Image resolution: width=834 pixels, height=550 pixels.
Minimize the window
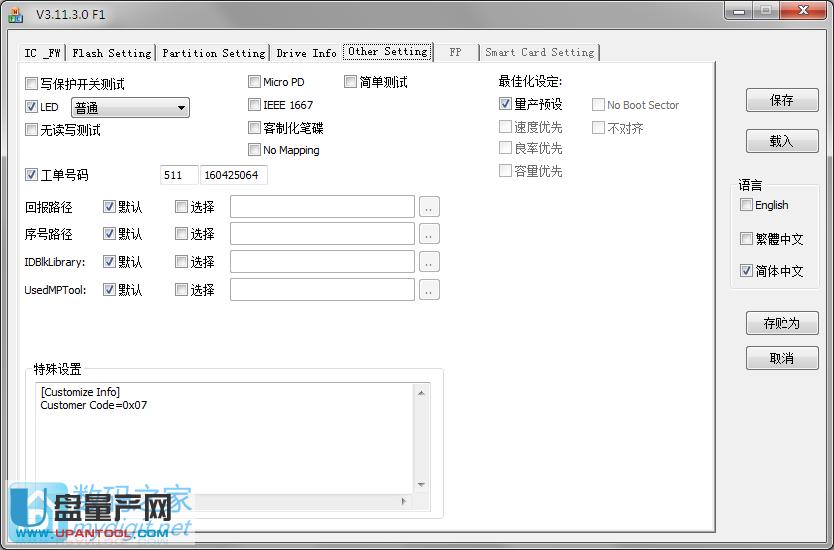pos(739,11)
